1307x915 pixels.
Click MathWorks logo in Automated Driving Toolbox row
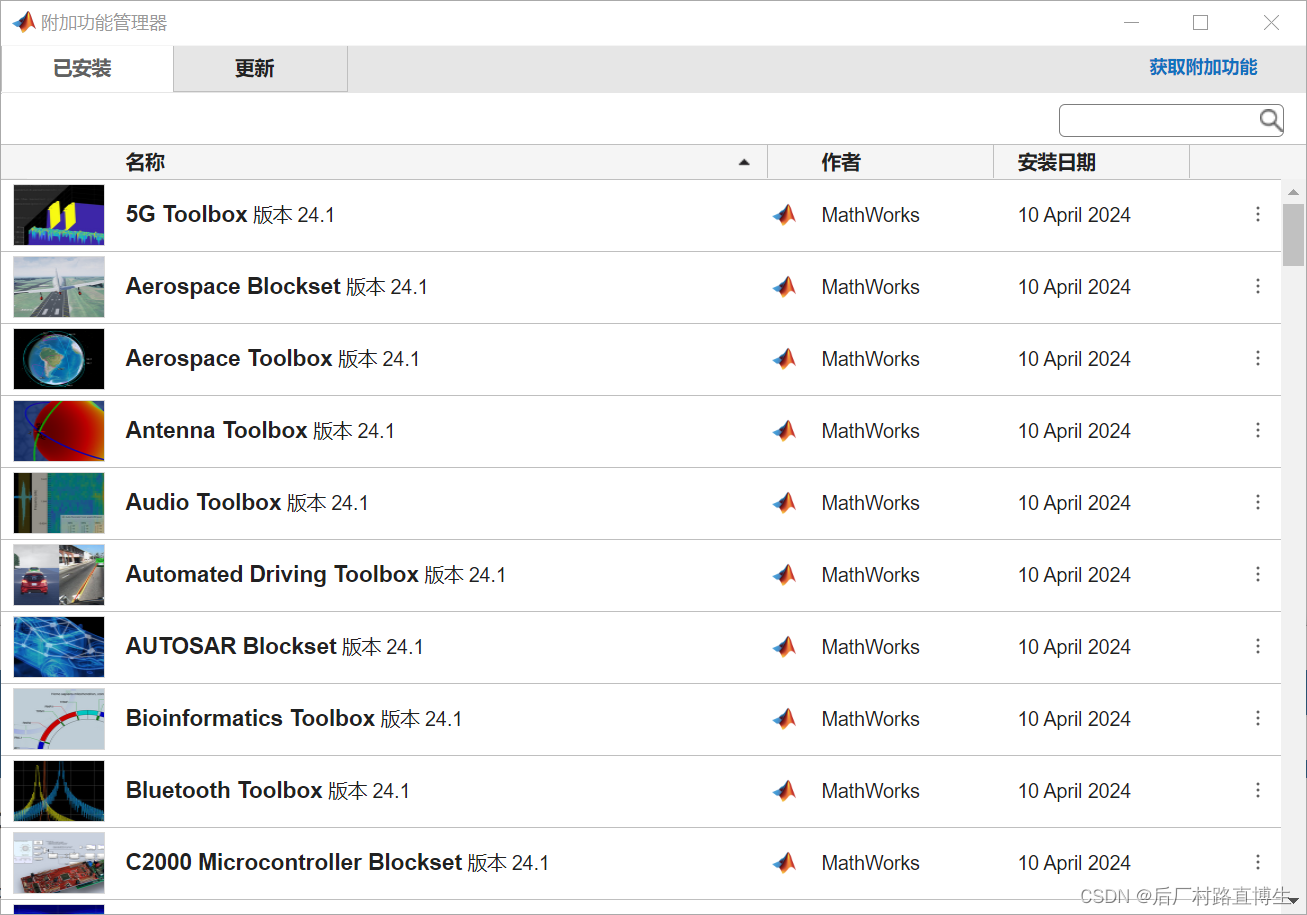pos(785,575)
